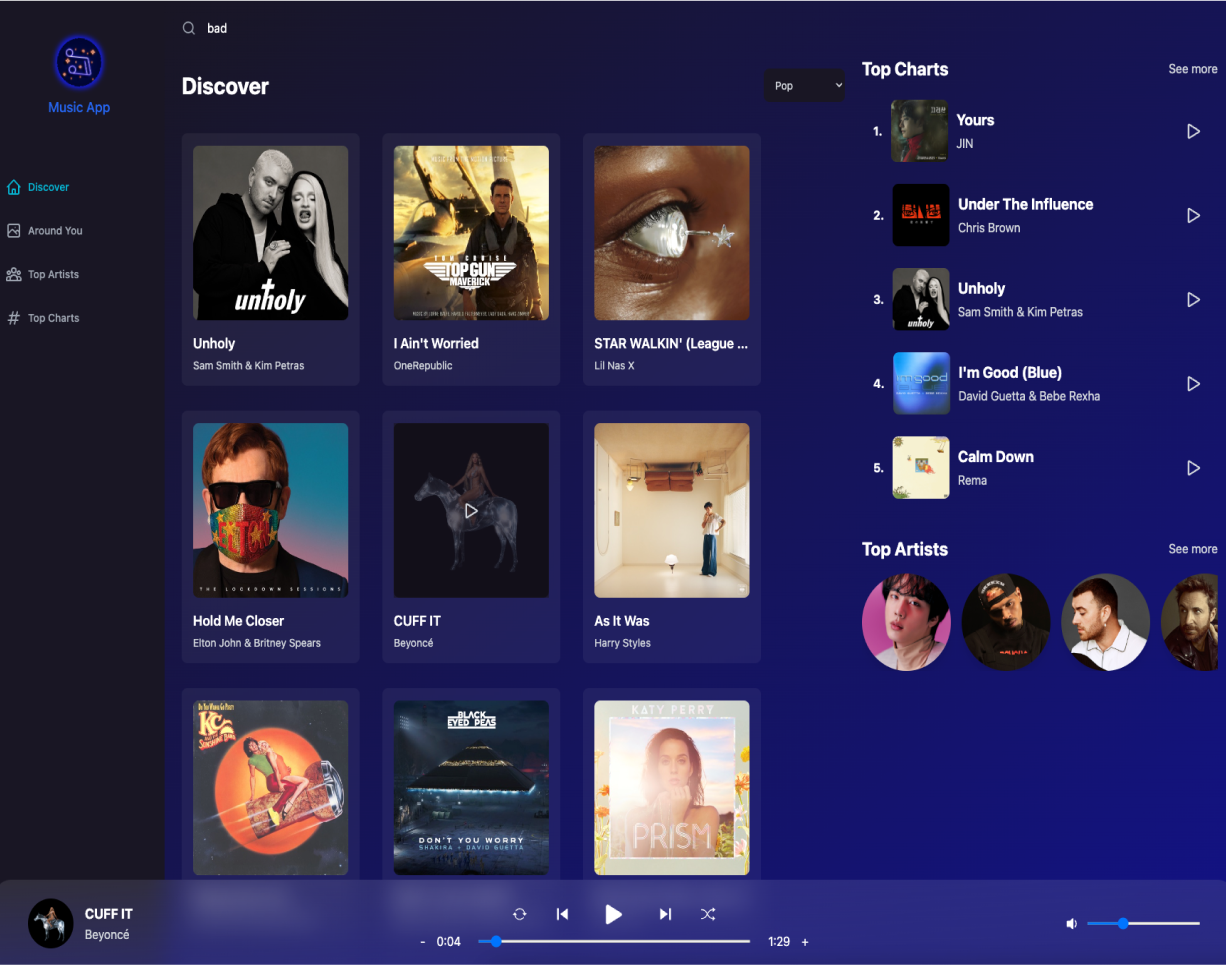Mute using the speaker volume icon
This screenshot has width=1226, height=965.
click(x=1071, y=923)
